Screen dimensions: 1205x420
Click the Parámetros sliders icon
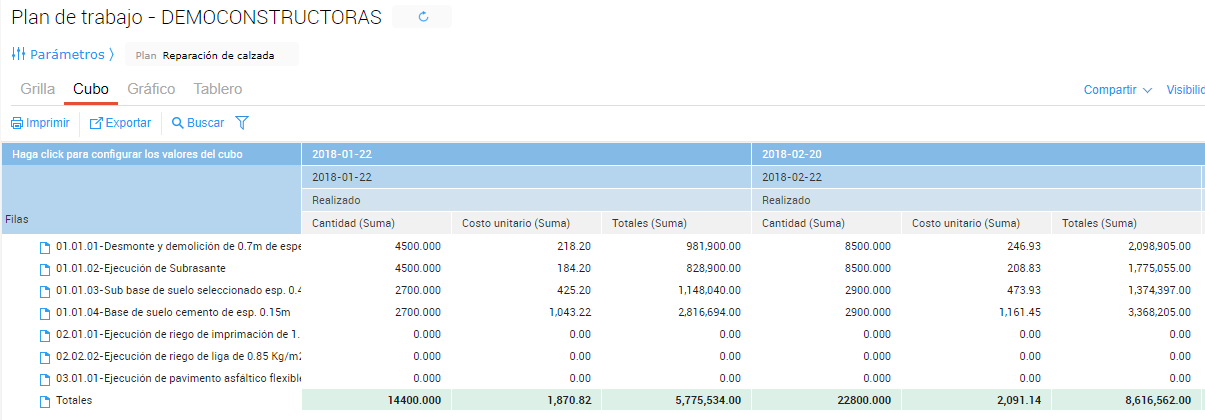[x=18, y=54]
